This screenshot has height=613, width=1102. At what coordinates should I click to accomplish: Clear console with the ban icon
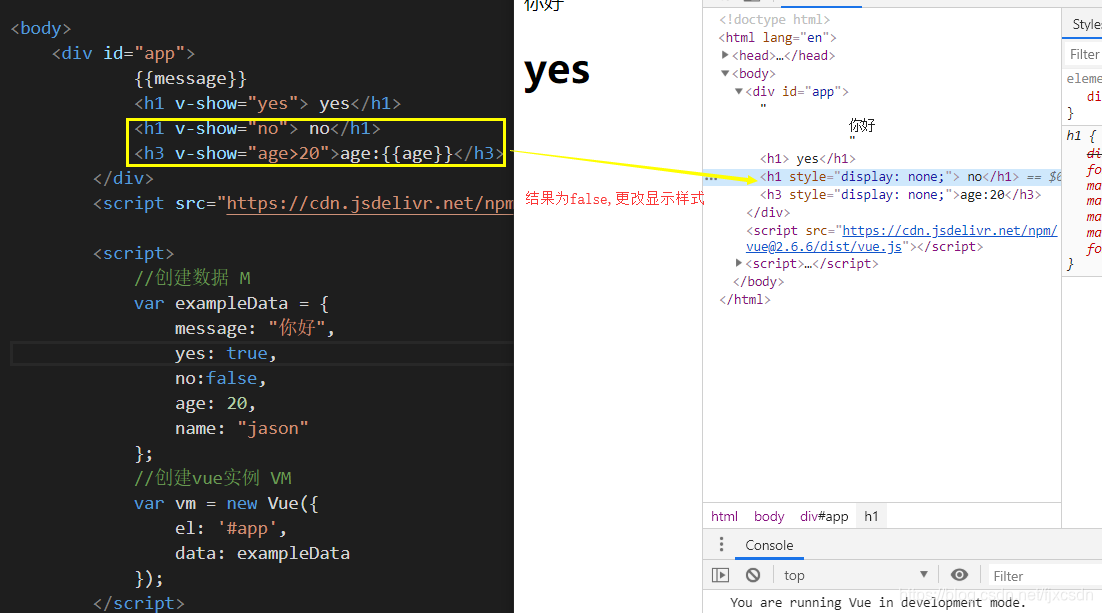tap(753, 575)
